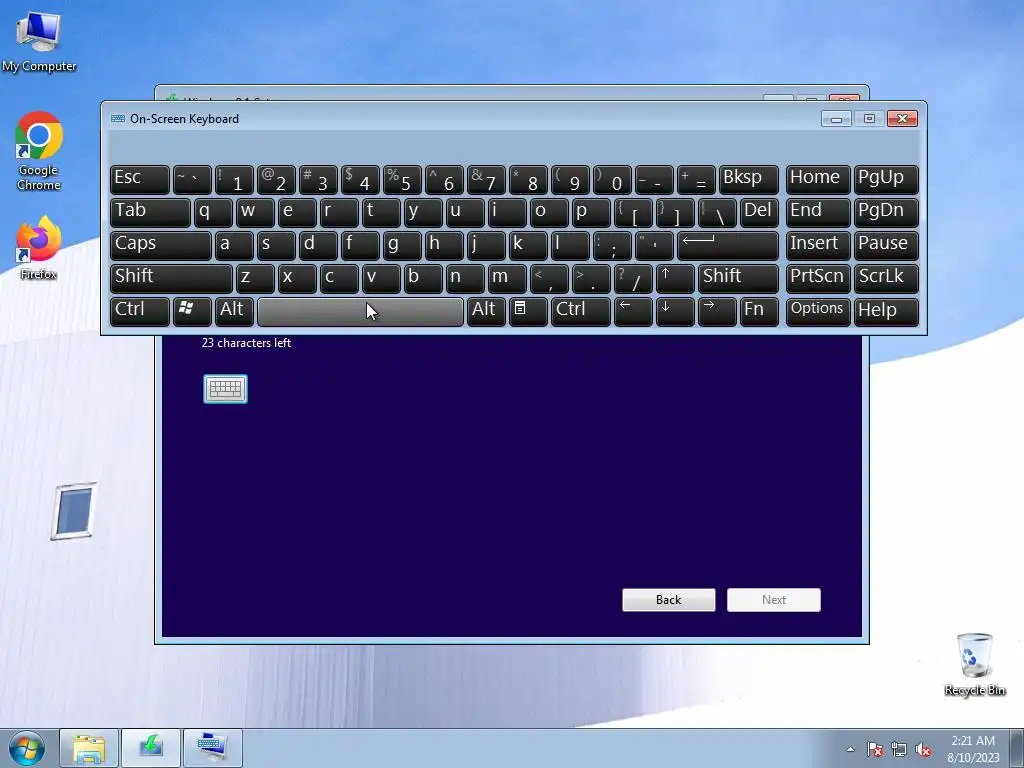The image size is (1024, 768).
Task: Minimize the On-Screen Keyboard window
Action: (836, 119)
